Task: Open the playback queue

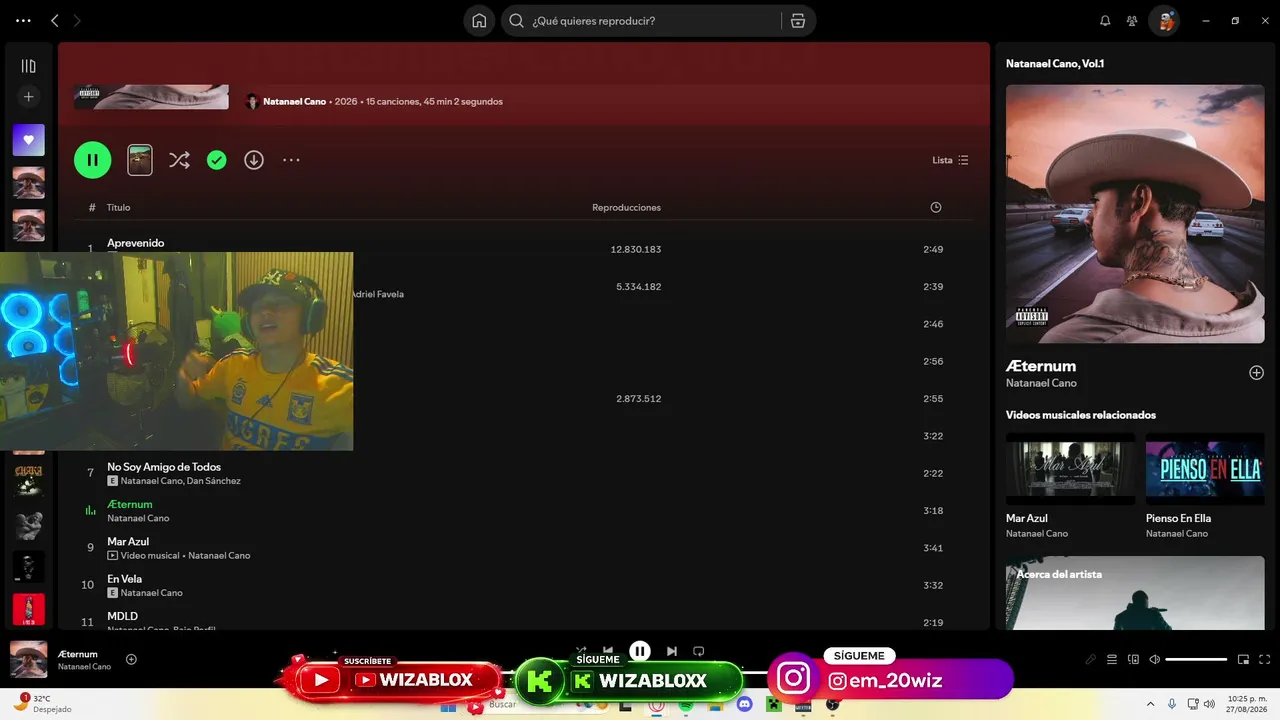Action: pos(1112,660)
